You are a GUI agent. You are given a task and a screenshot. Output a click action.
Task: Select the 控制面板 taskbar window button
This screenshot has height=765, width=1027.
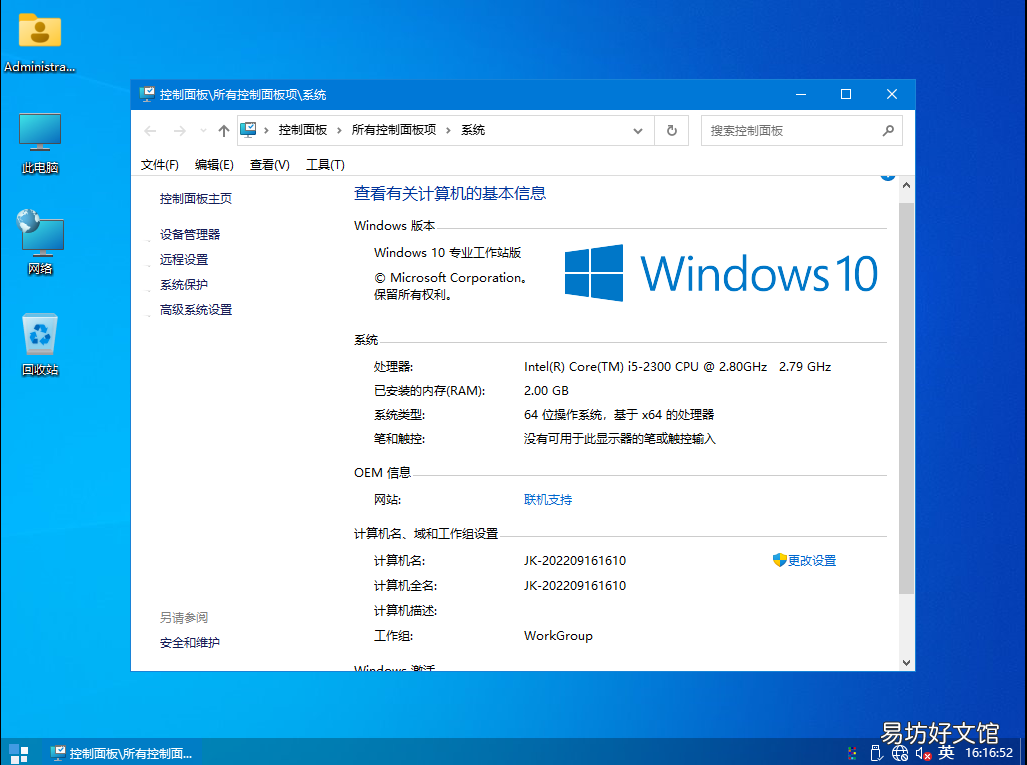122,753
